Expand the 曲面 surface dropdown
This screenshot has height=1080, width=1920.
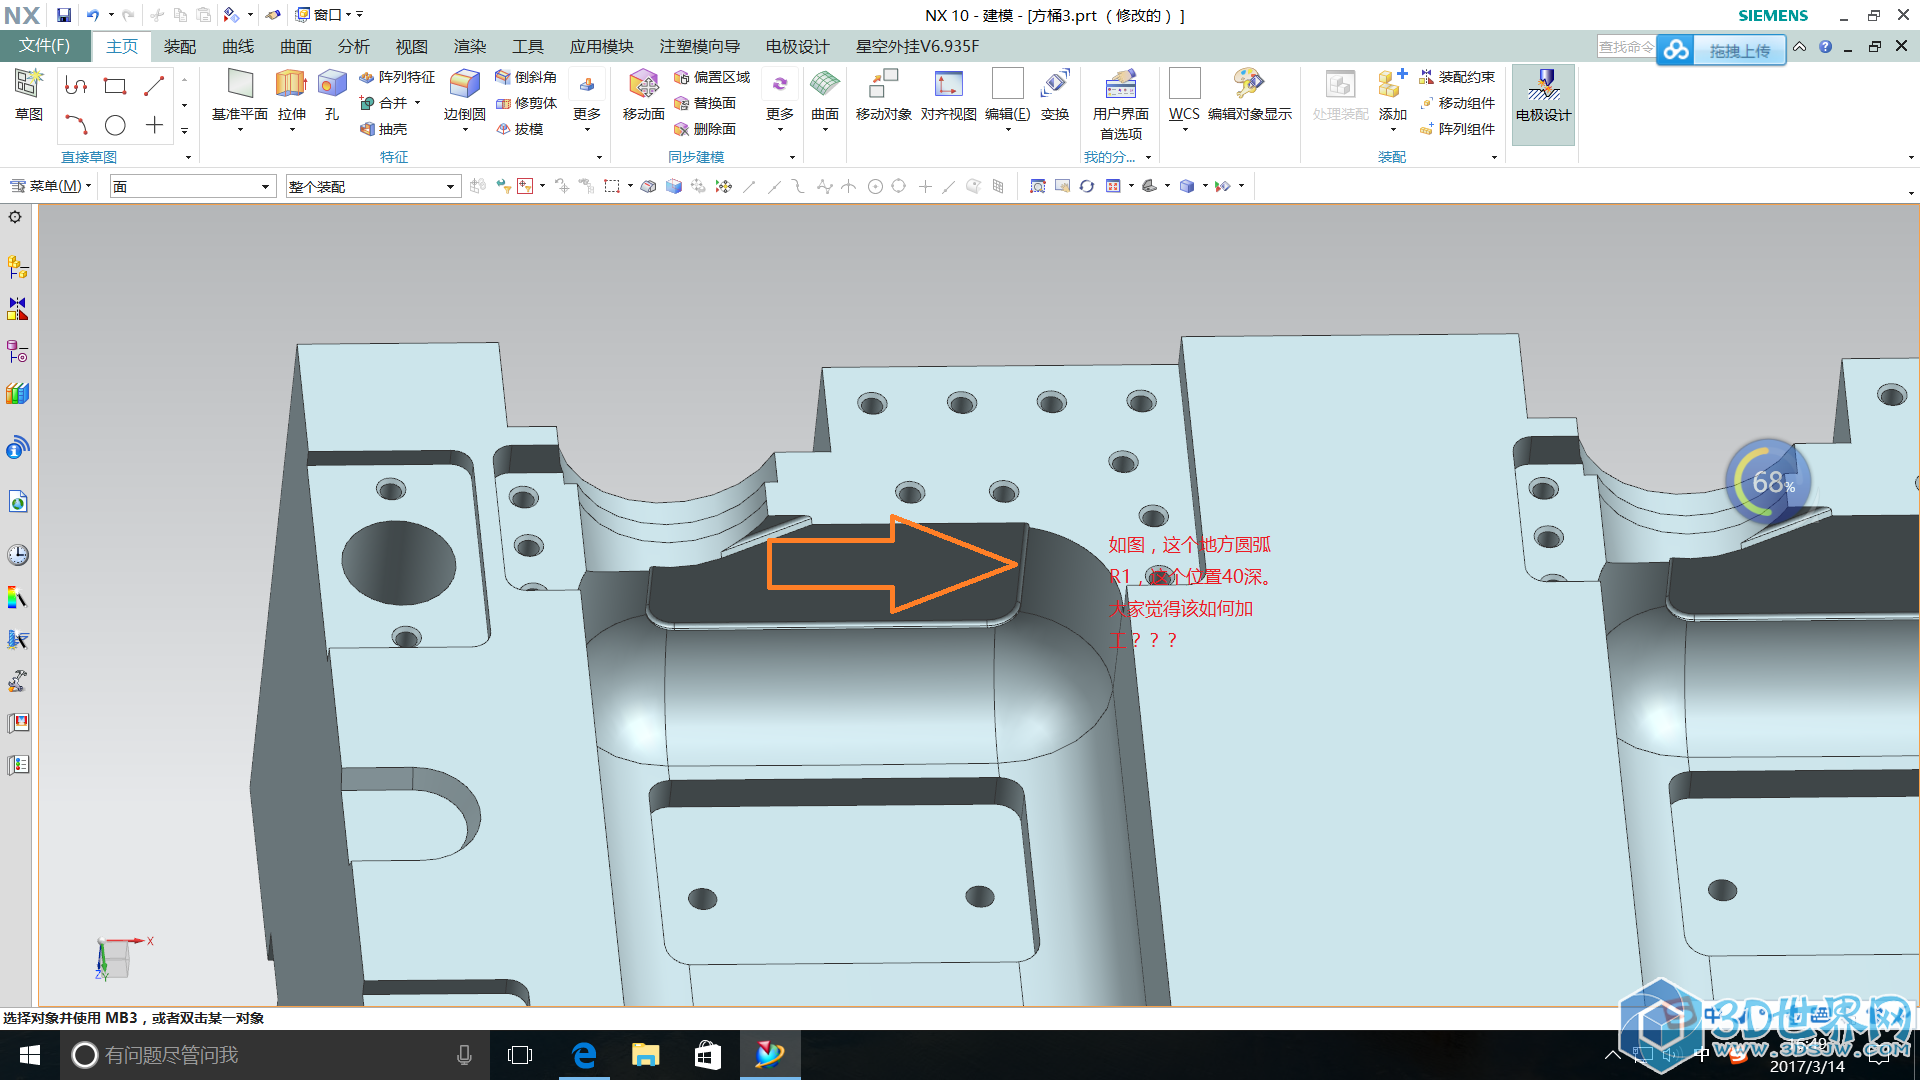pyautogui.click(x=825, y=130)
